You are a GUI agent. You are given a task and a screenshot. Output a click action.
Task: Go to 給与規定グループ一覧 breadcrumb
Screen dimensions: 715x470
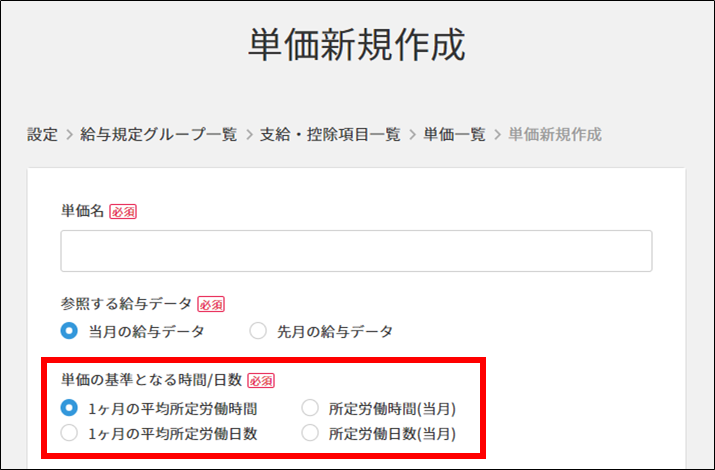coord(159,134)
